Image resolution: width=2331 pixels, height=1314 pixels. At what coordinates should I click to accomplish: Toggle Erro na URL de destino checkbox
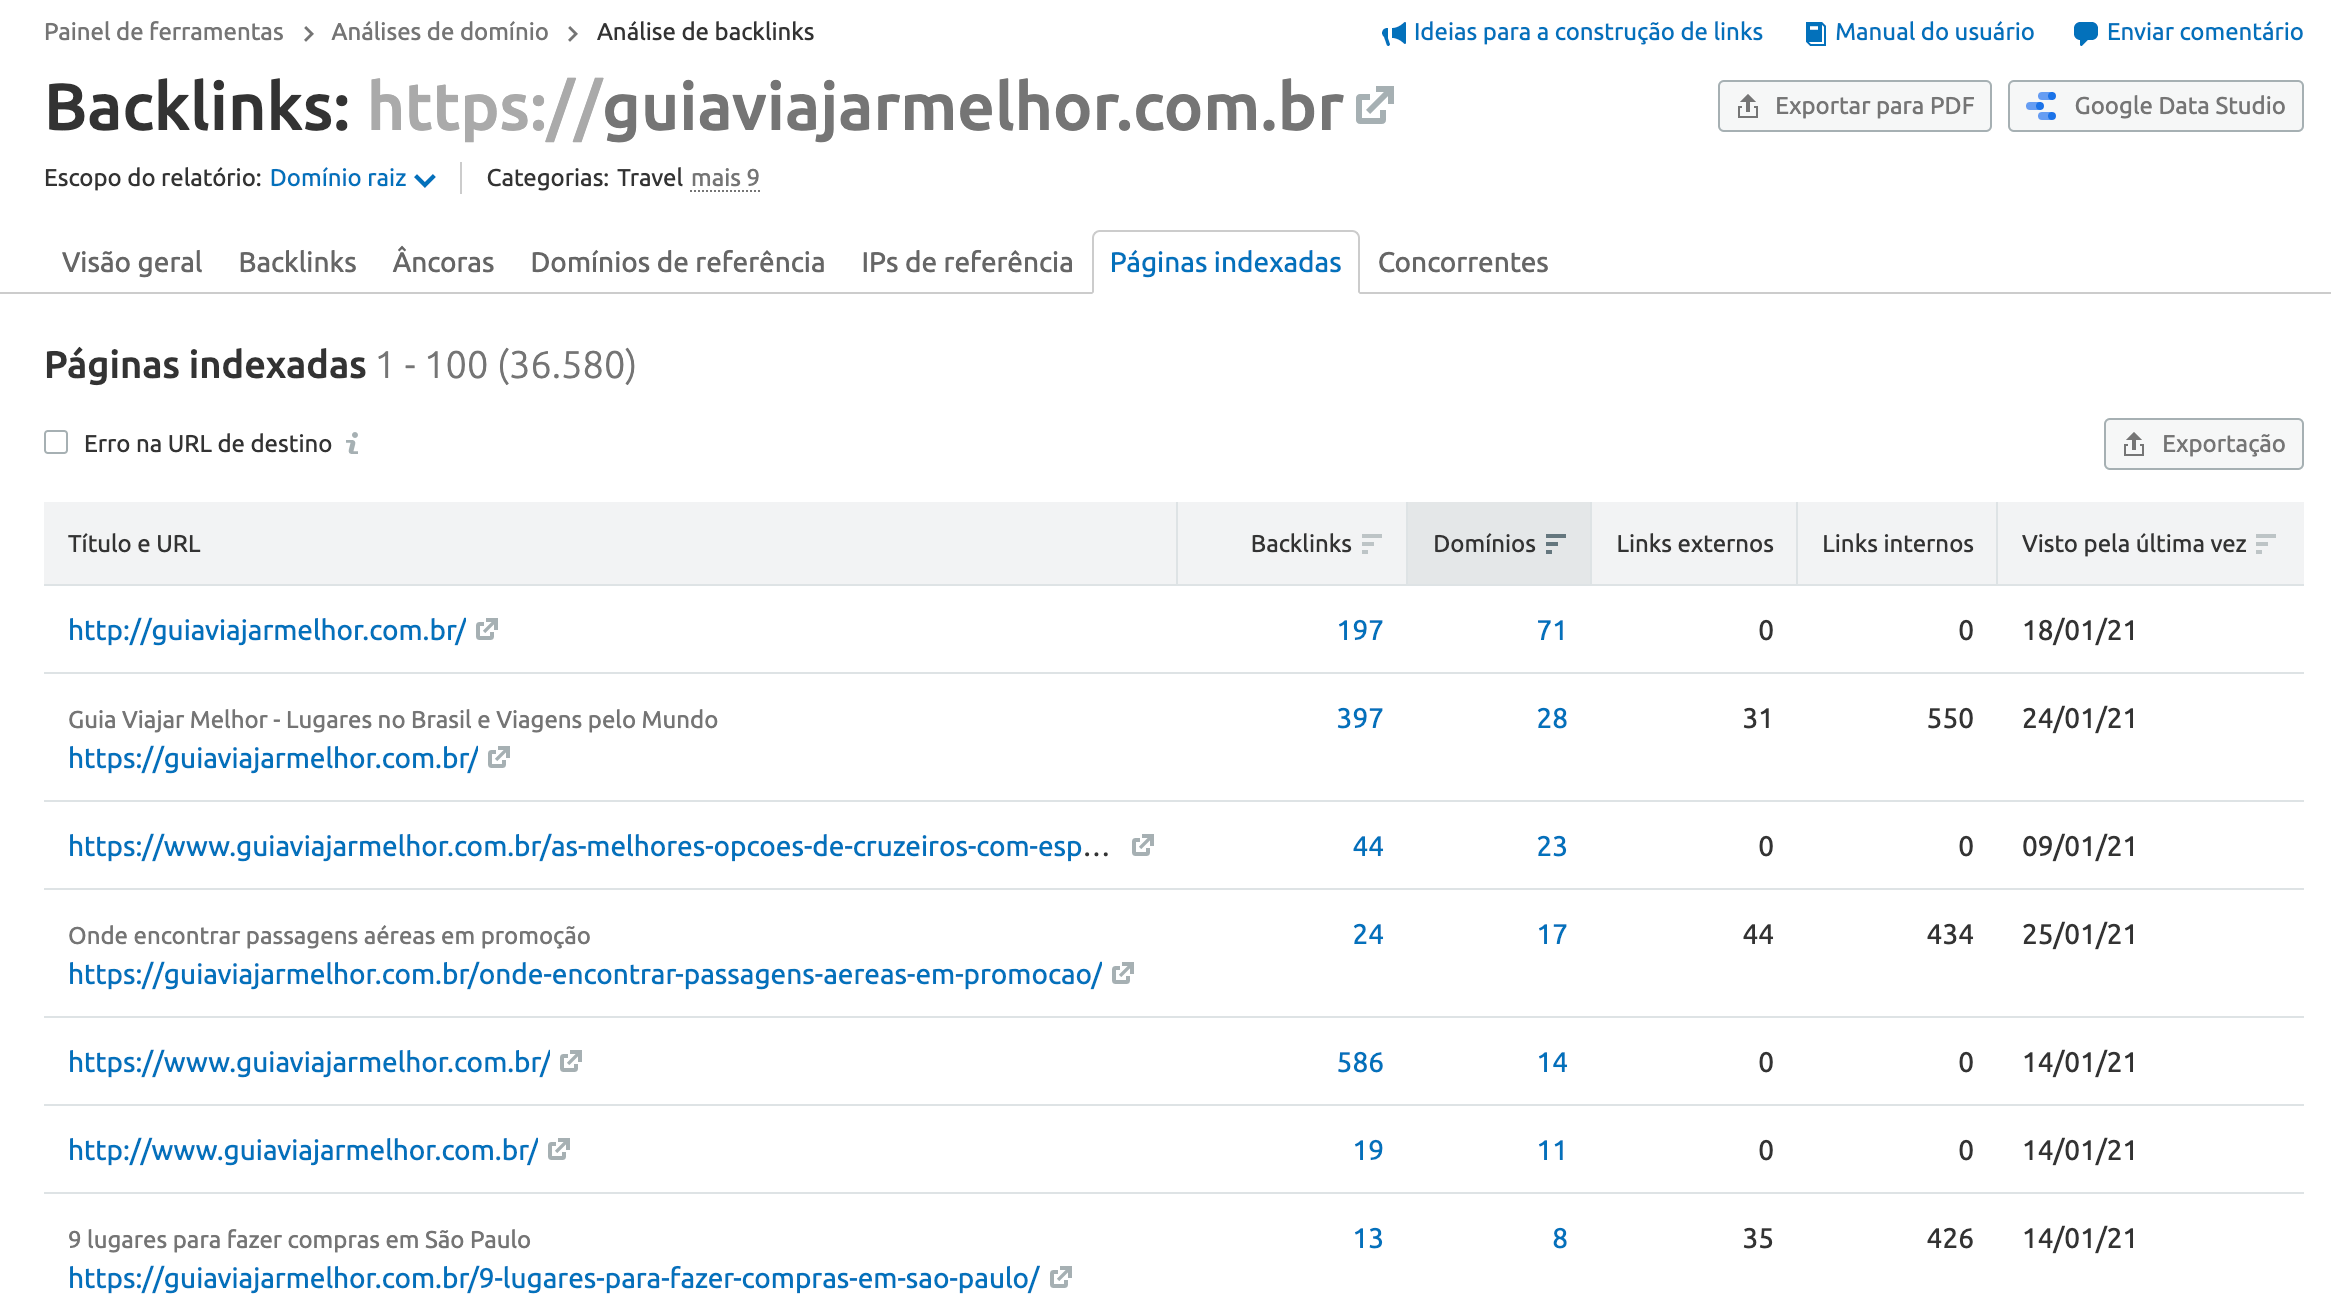coord(56,442)
